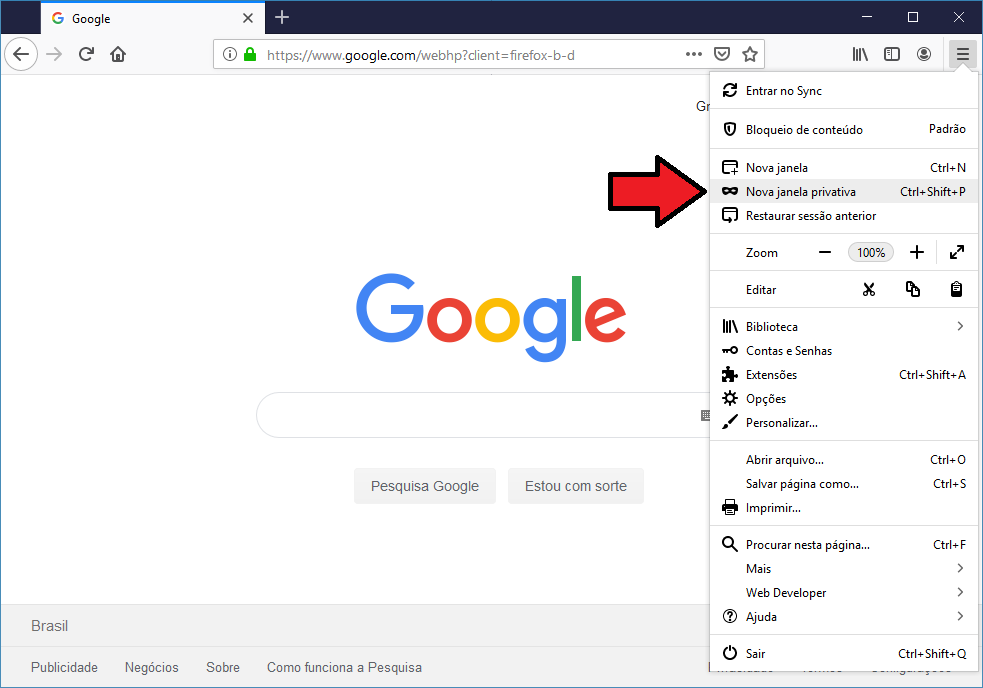Open the Negócios footer link
The width and height of the screenshot is (983, 688).
pyautogui.click(x=152, y=667)
